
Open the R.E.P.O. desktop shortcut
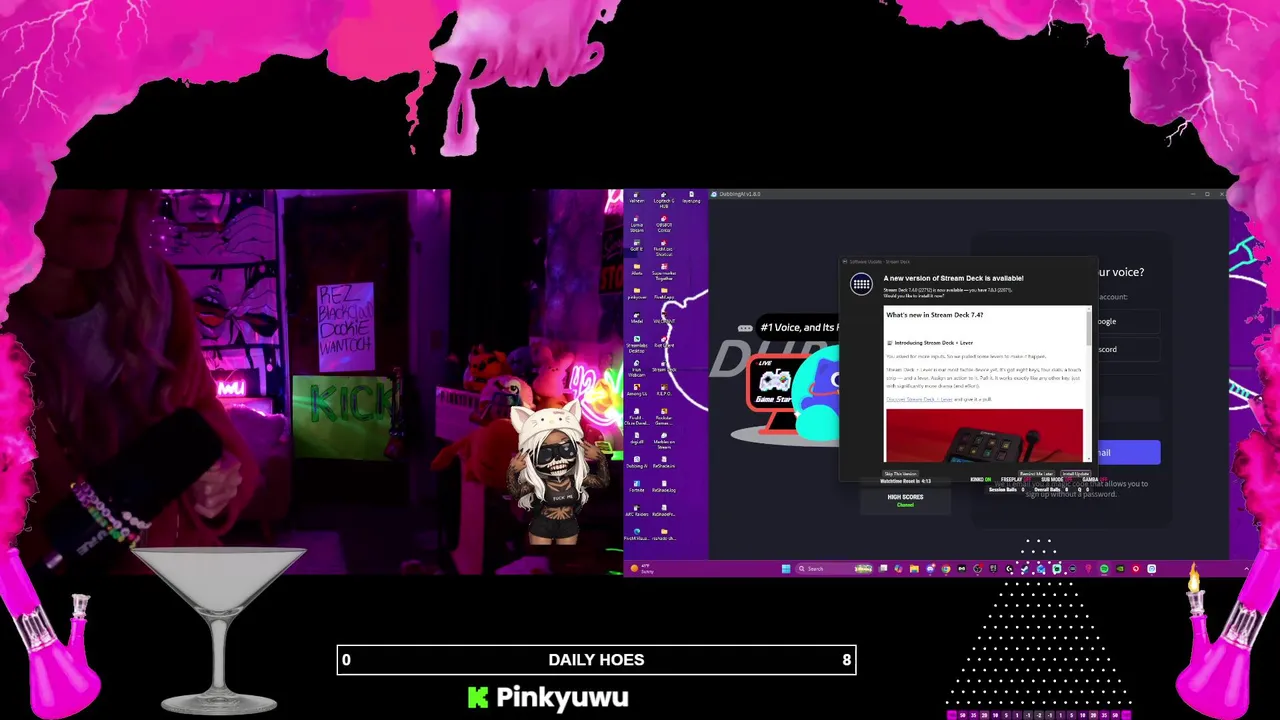tap(664, 390)
